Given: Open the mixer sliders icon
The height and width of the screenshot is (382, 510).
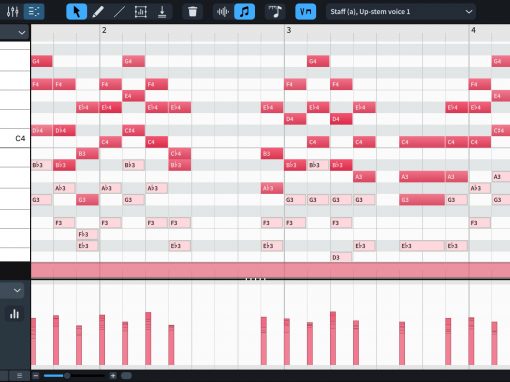Looking at the screenshot, I should (12, 12).
